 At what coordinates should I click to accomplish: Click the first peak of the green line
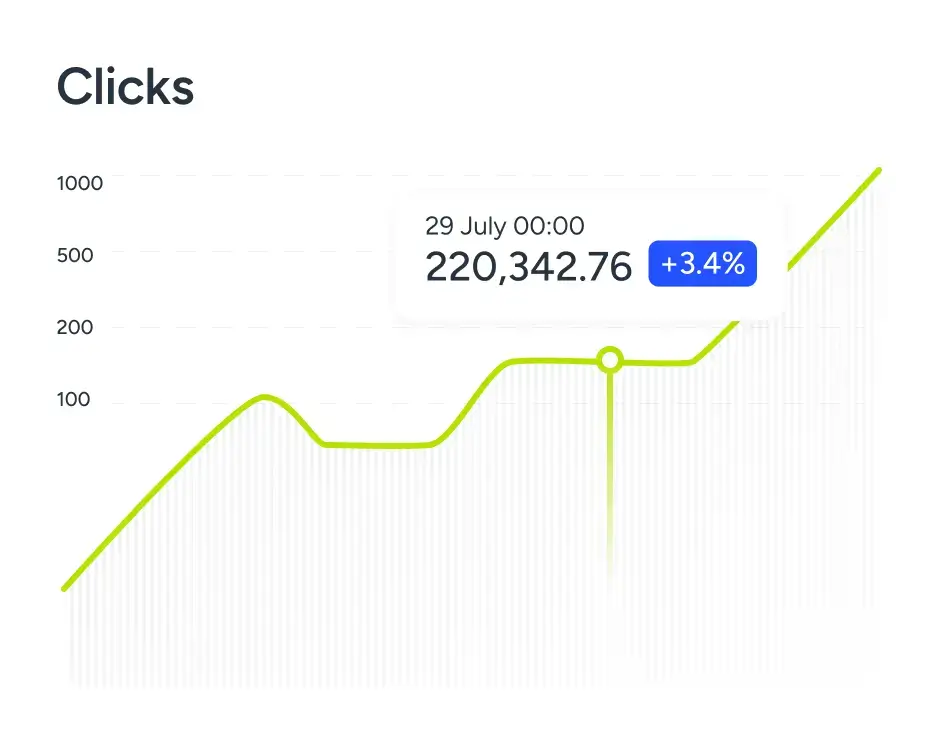(264, 397)
